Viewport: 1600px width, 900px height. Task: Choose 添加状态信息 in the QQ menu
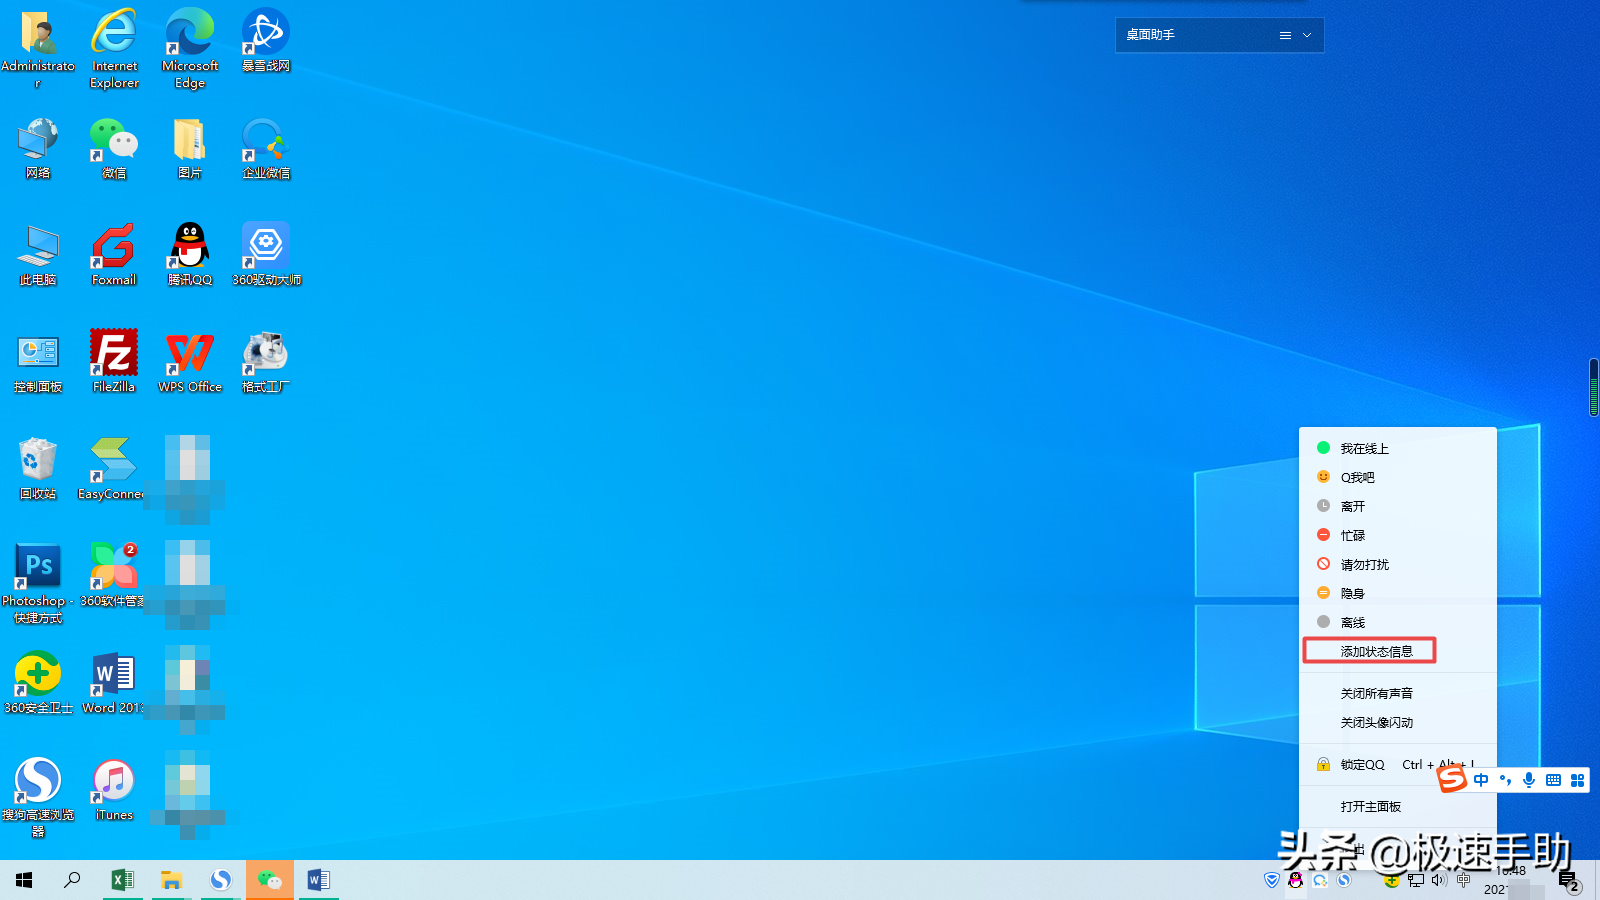[x=1376, y=652]
